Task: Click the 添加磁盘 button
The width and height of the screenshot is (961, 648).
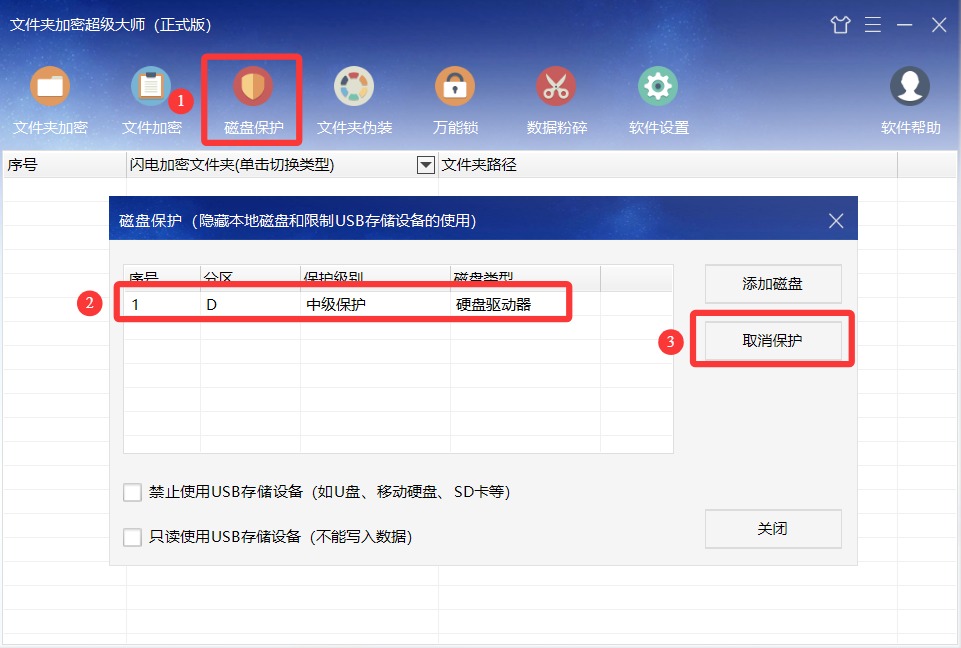Action: click(x=773, y=284)
